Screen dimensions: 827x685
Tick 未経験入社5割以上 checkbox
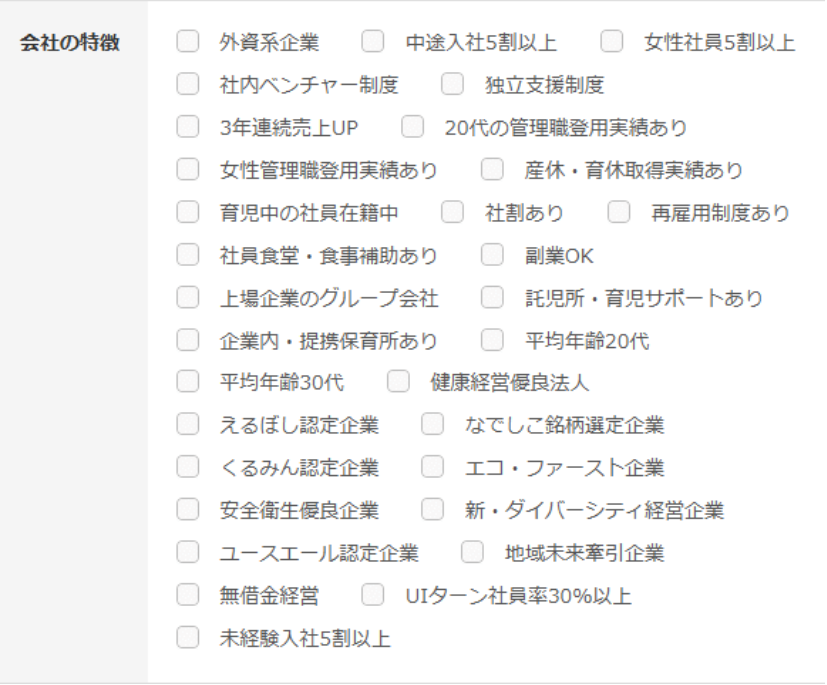point(186,638)
